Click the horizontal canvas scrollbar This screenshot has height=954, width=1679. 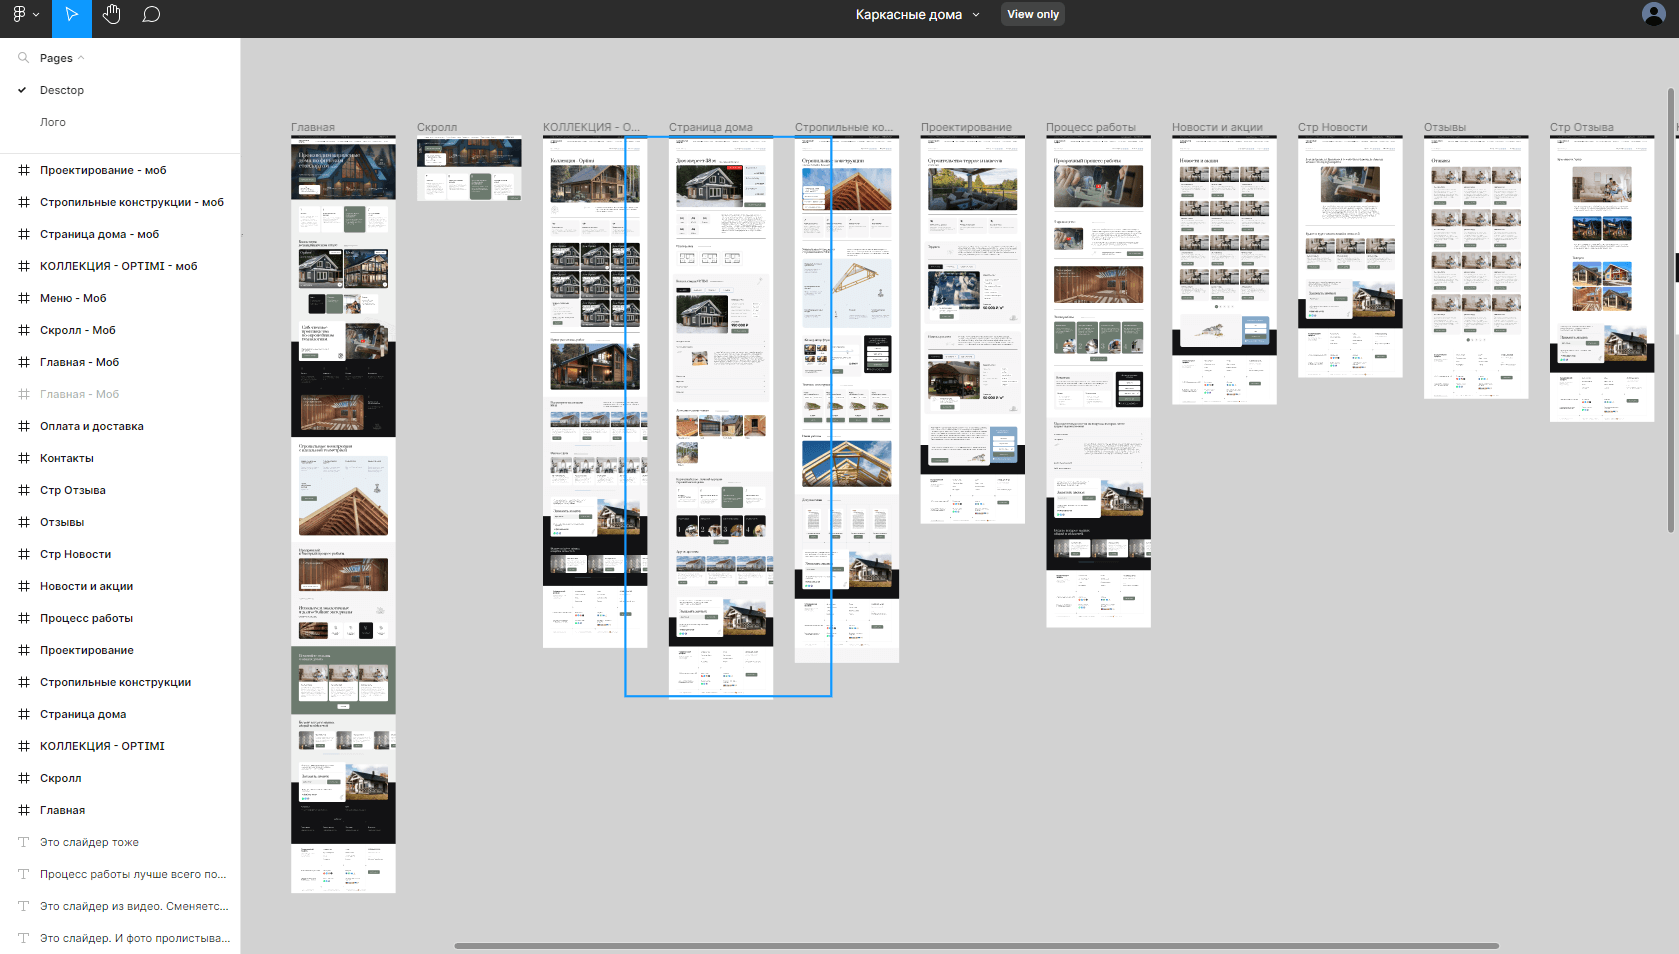point(975,945)
